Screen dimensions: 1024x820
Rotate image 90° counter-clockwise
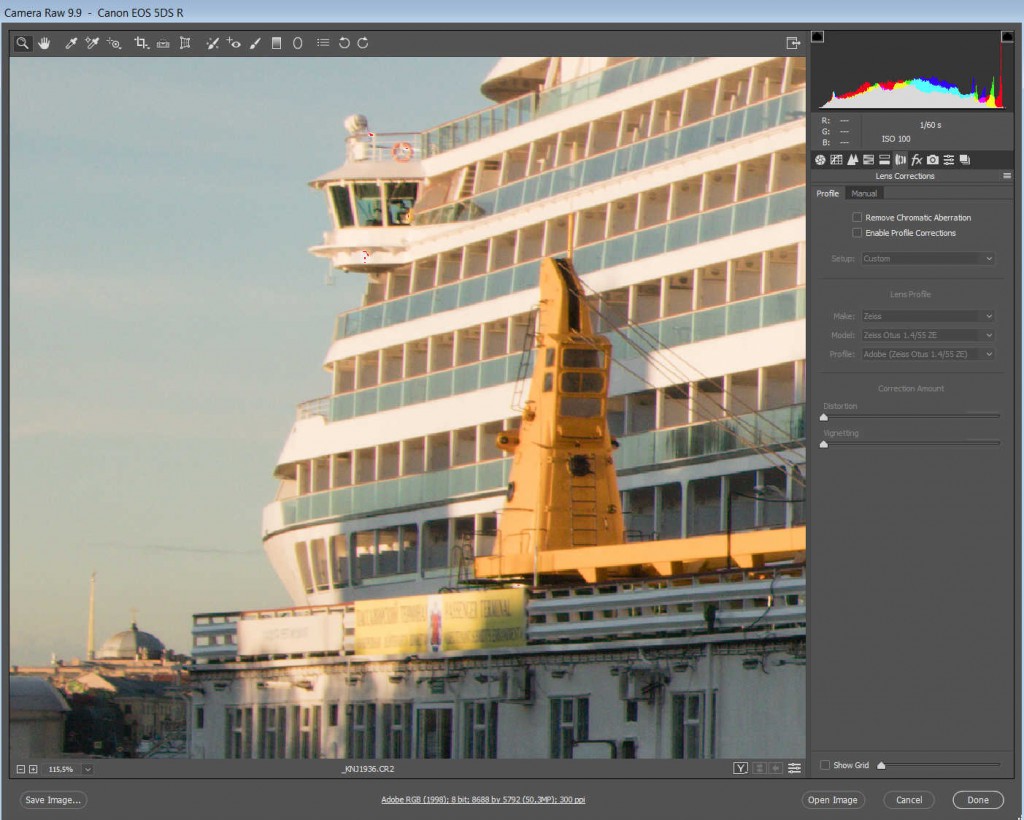(x=344, y=43)
